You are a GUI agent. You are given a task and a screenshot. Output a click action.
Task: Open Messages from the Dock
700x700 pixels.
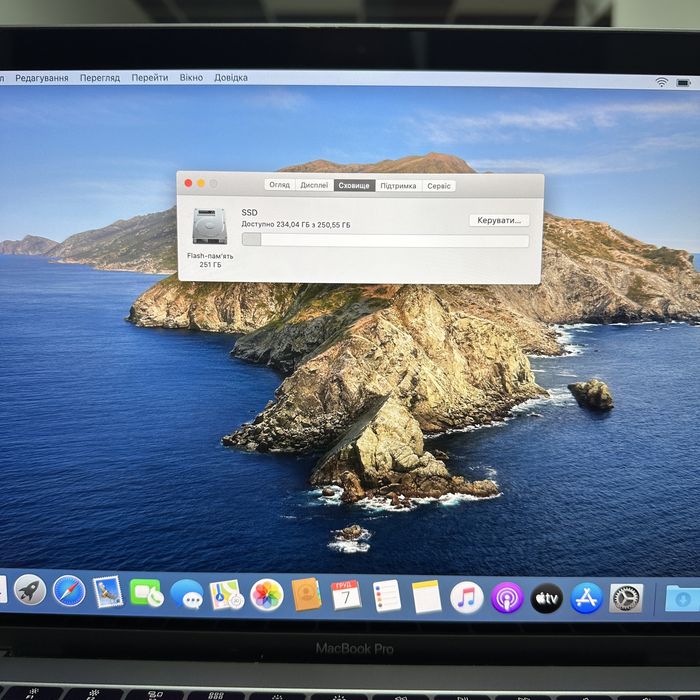(187, 594)
